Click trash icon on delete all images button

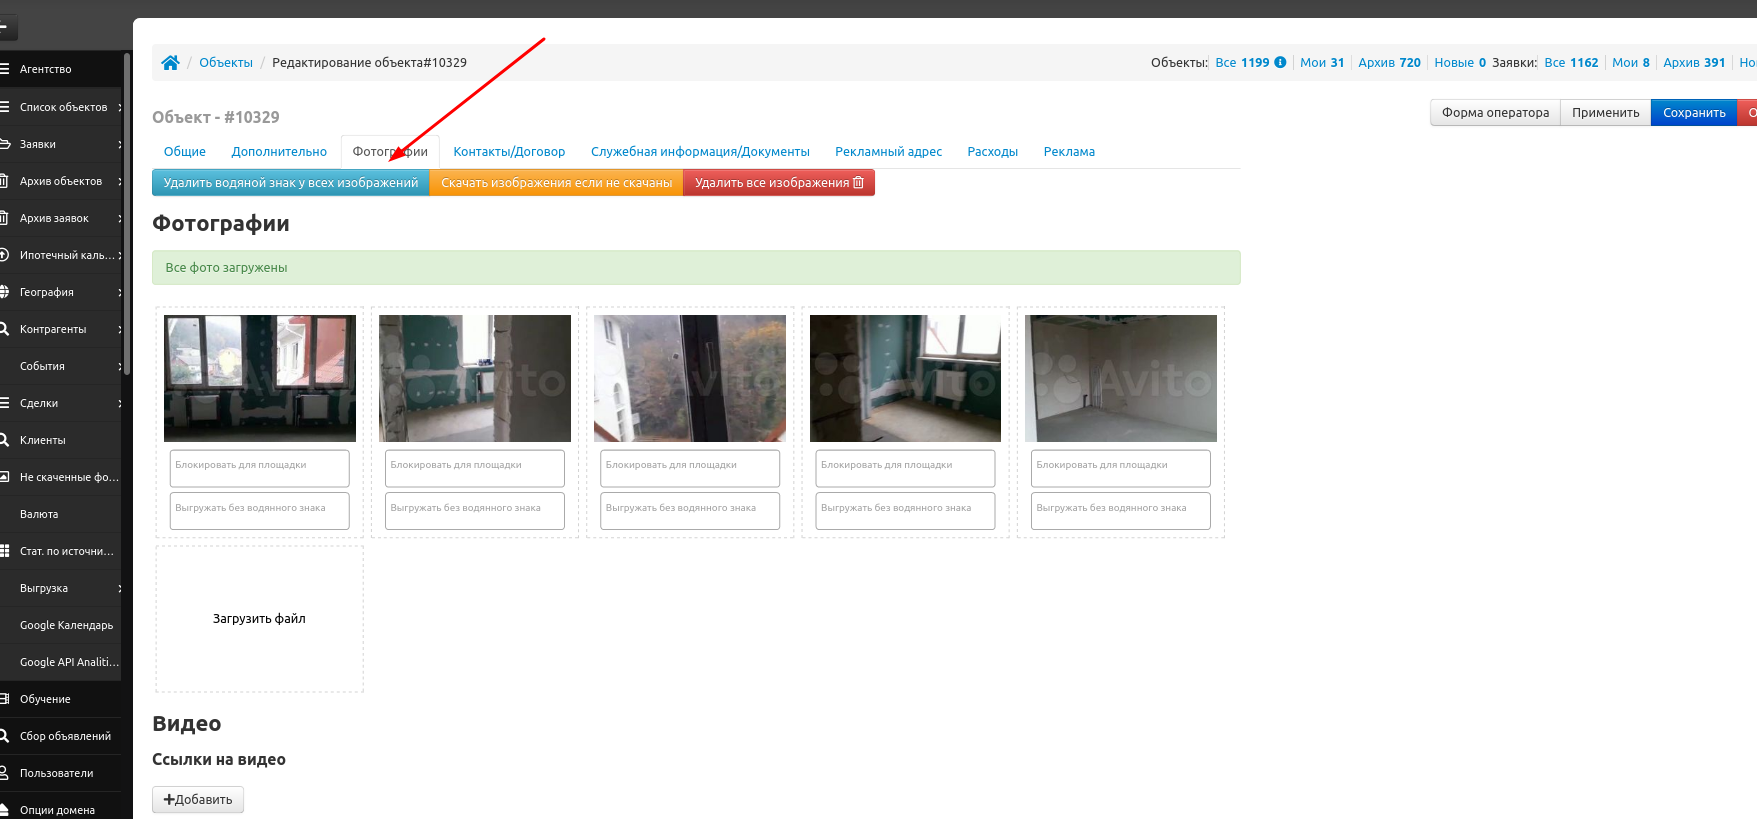point(858,183)
